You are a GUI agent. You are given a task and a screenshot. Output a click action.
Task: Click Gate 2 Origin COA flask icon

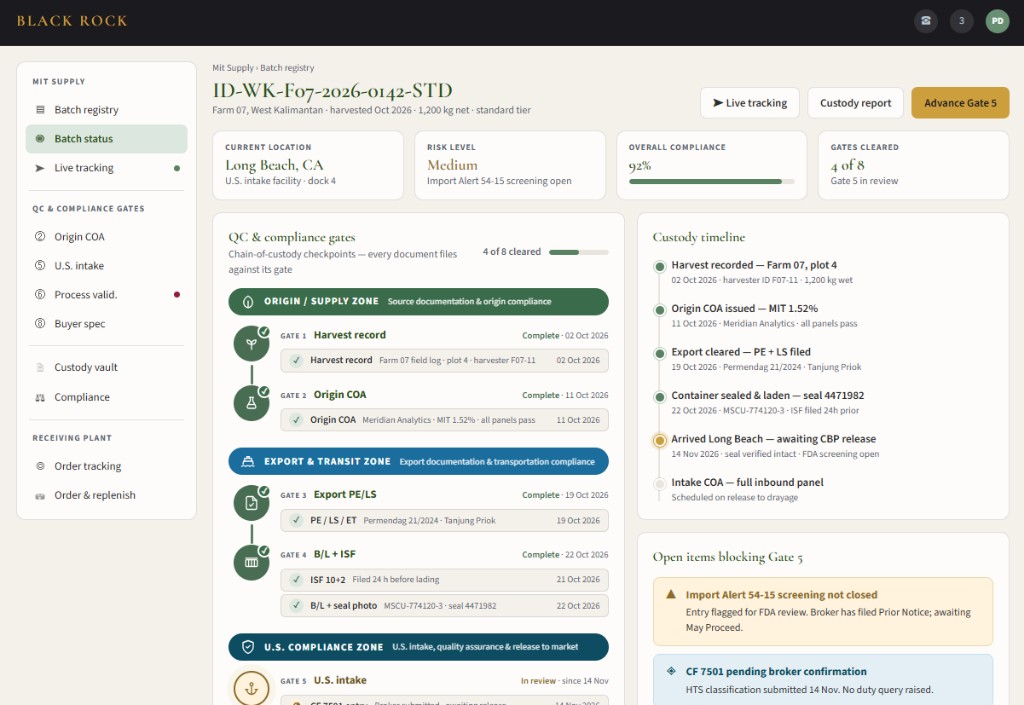251,403
